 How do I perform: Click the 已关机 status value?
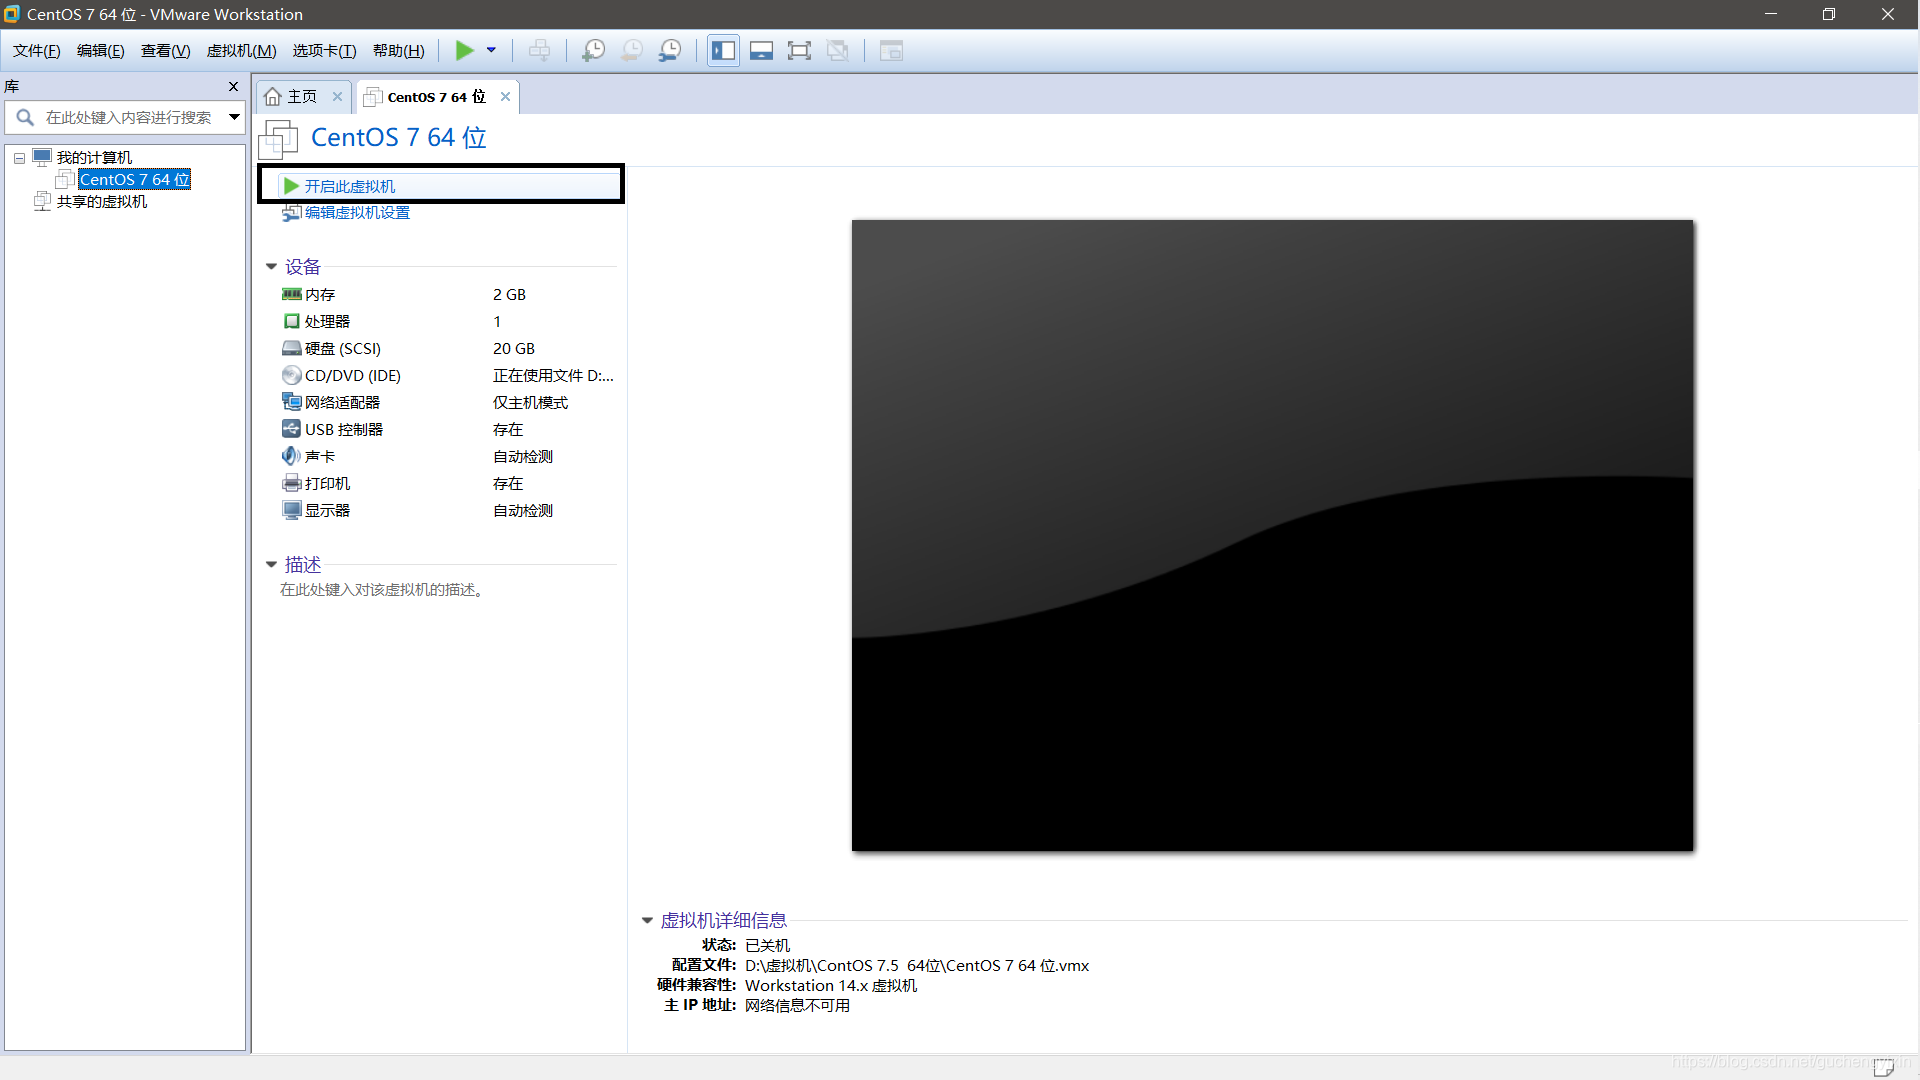tap(767, 945)
